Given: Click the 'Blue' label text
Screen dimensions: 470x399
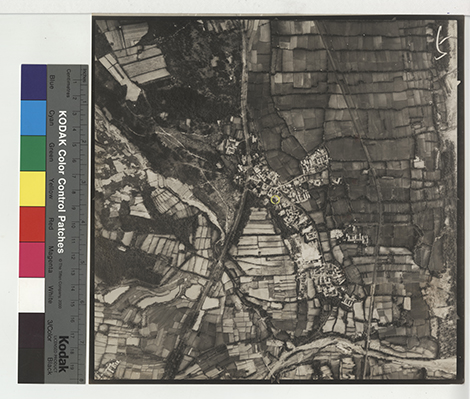Looking at the screenshot, I should [52, 82].
